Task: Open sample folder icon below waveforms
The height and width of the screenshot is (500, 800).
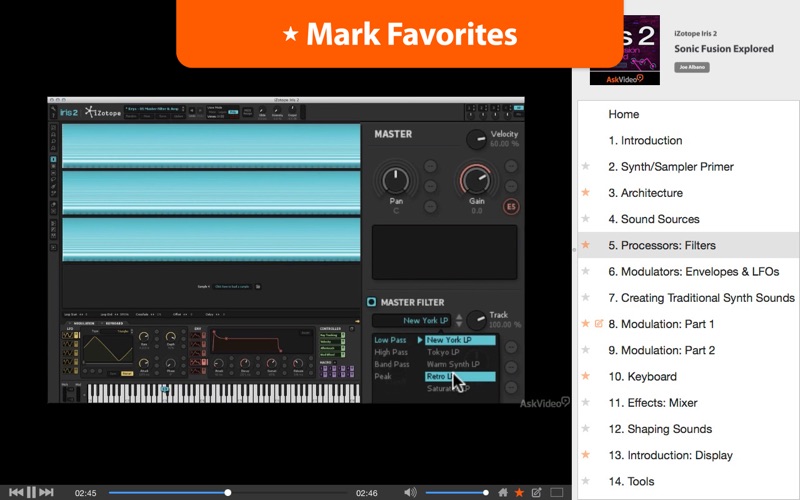Action: 258,287
